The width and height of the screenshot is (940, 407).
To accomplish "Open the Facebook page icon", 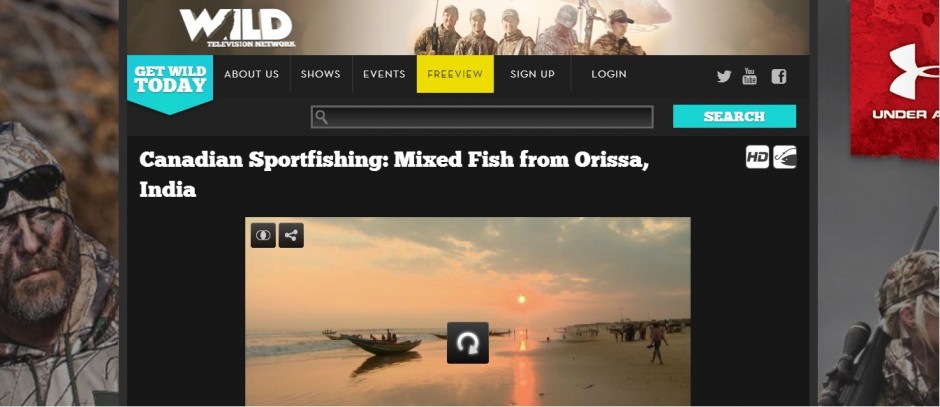I will 779,76.
